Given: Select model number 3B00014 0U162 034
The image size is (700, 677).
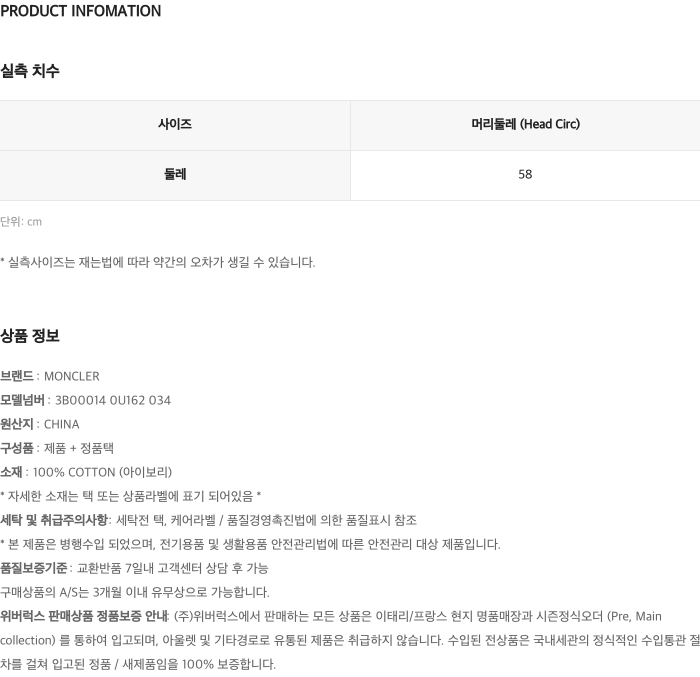Looking at the screenshot, I should click(x=112, y=400).
